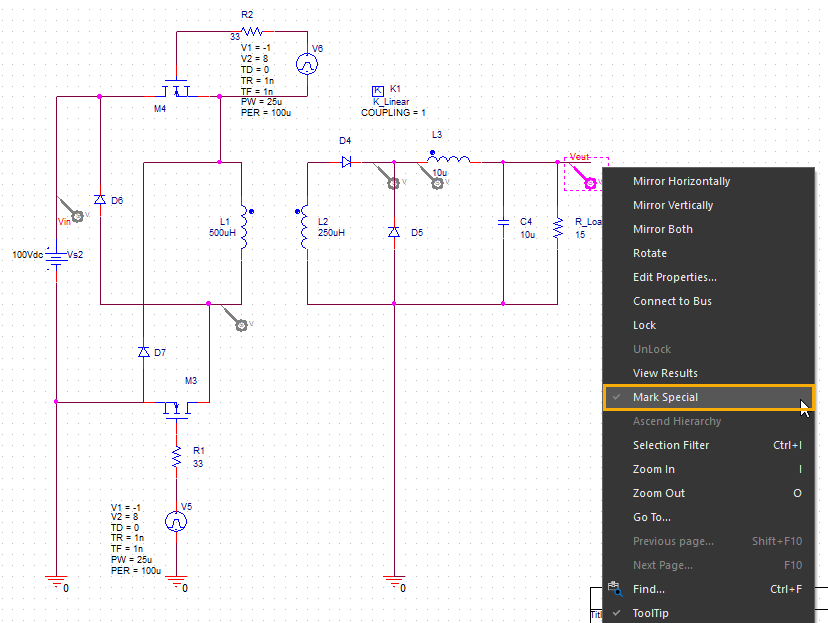The height and width of the screenshot is (623, 828).
Task: Click the C4 capacitor symbol
Action: [503, 223]
